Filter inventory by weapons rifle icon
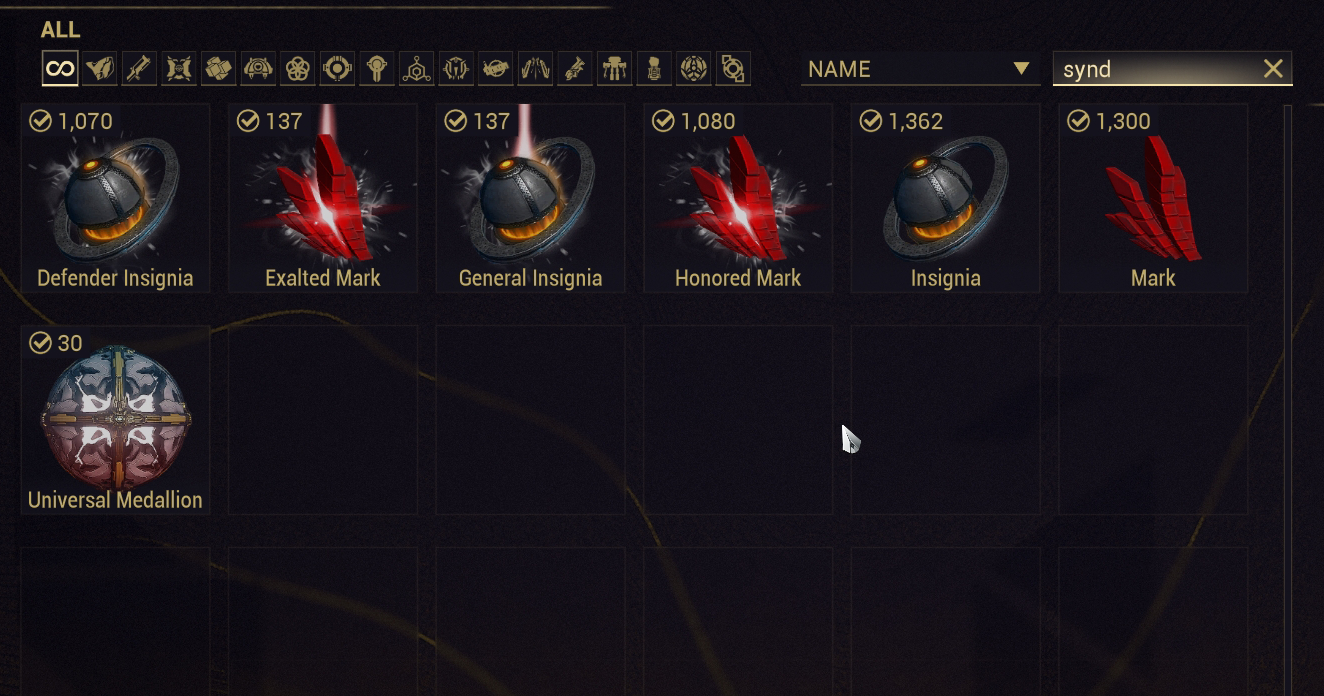The image size is (1324, 696). tap(139, 69)
